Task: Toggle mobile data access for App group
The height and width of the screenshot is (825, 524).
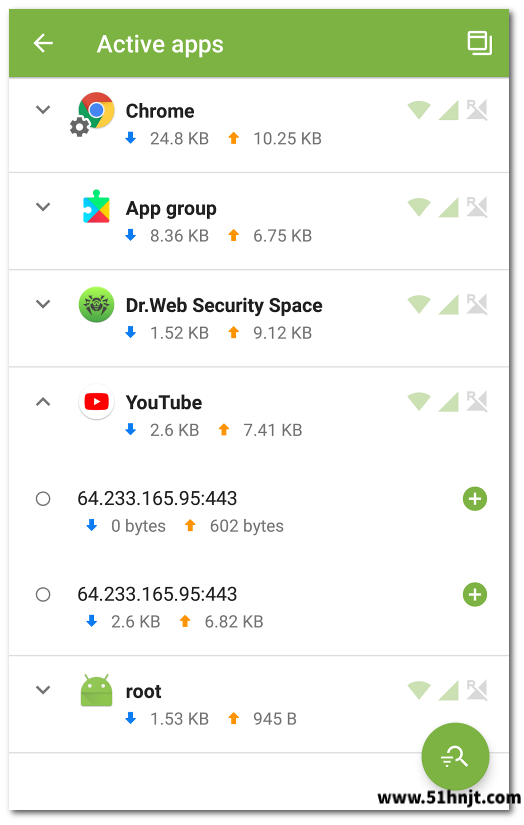Action: [x=449, y=207]
